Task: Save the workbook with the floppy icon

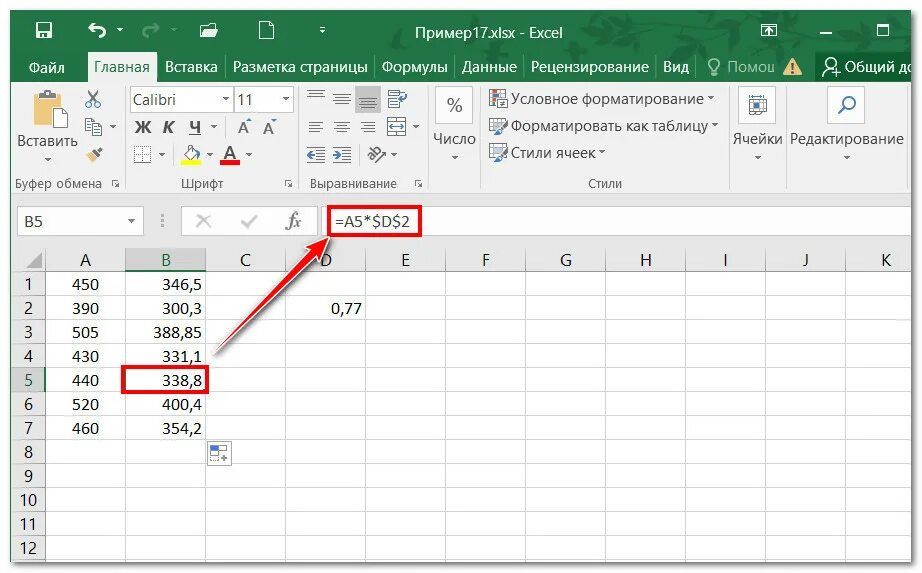Action: (x=44, y=30)
